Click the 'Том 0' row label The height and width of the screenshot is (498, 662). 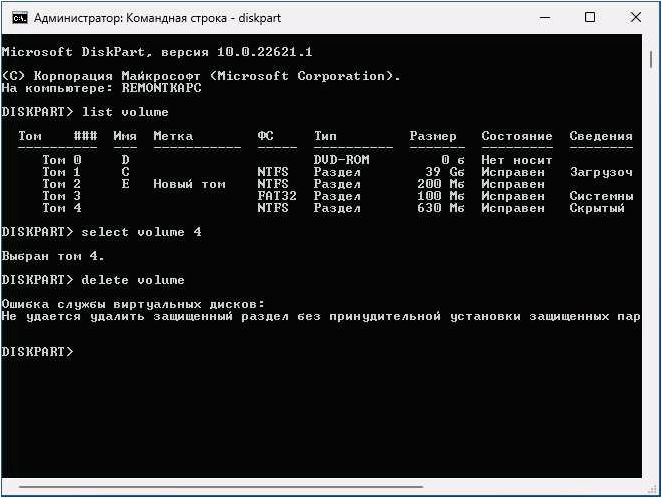coord(62,160)
